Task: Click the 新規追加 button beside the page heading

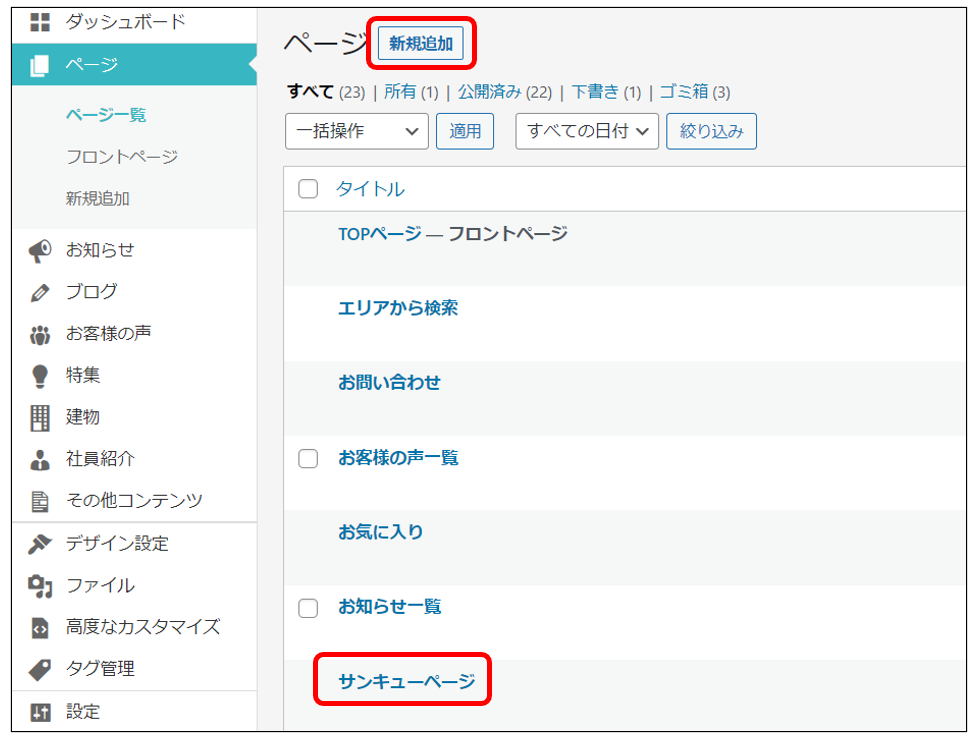Action: [420, 44]
